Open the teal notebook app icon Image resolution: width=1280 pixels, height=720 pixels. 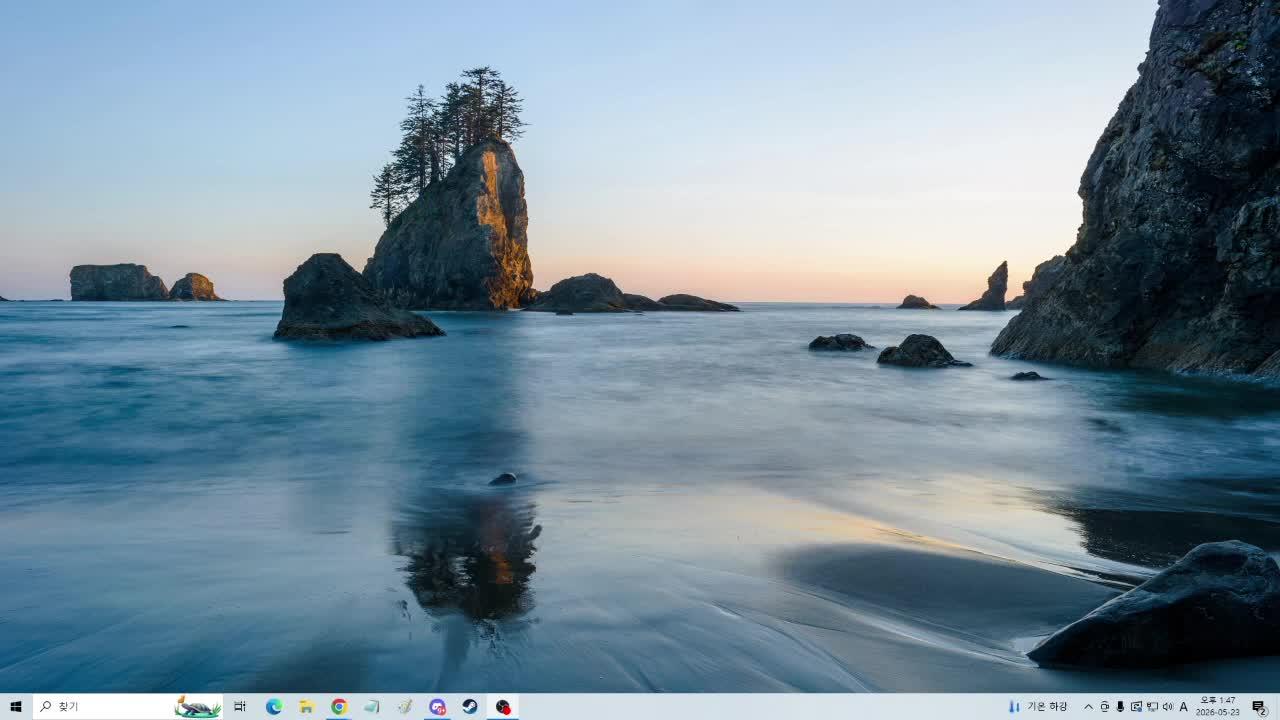(x=372, y=706)
